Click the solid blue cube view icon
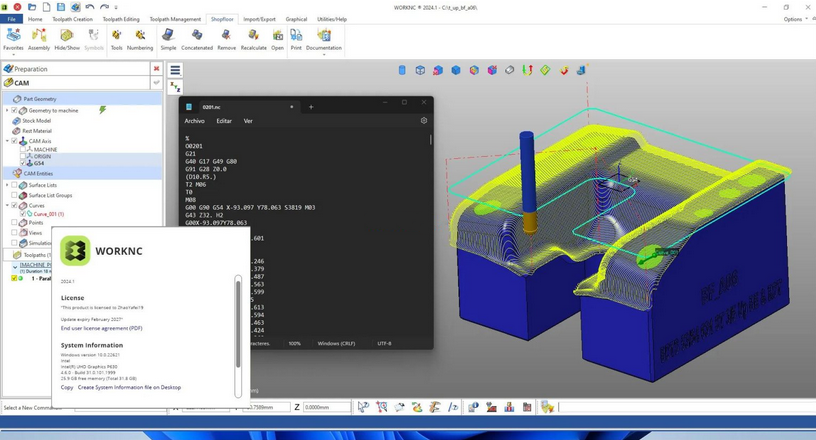816x440 pixels. coord(456,70)
